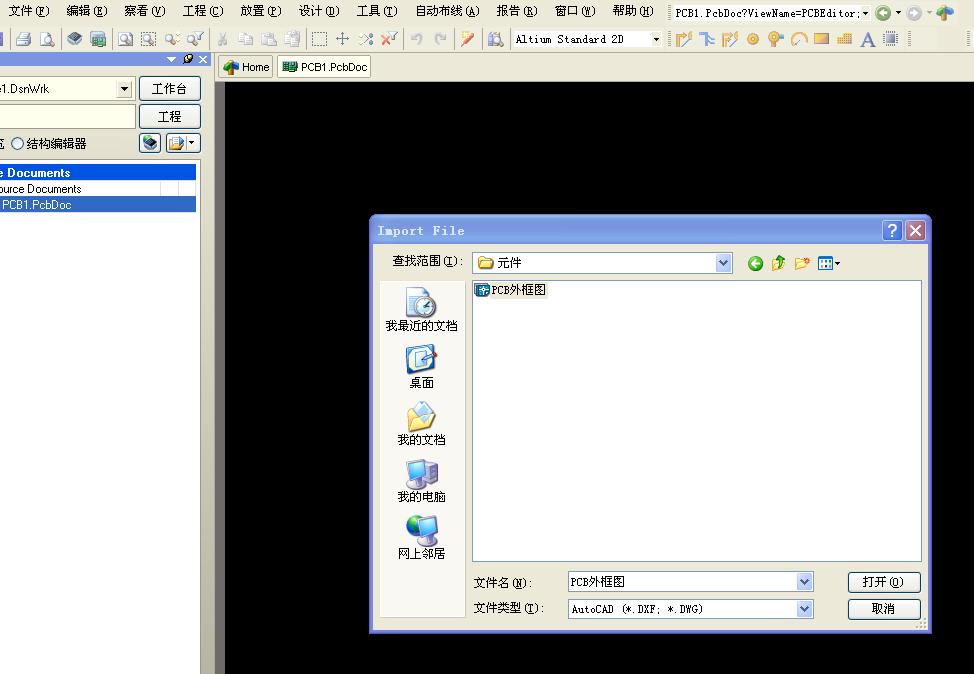Select the Place Component tool

[x=891, y=39]
